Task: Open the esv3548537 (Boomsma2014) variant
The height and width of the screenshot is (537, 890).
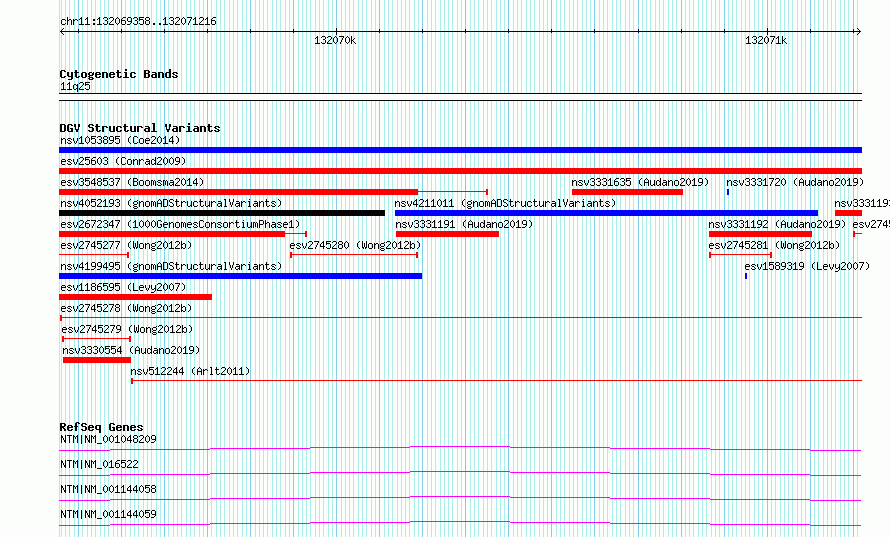Action: pyautogui.click(x=132, y=182)
